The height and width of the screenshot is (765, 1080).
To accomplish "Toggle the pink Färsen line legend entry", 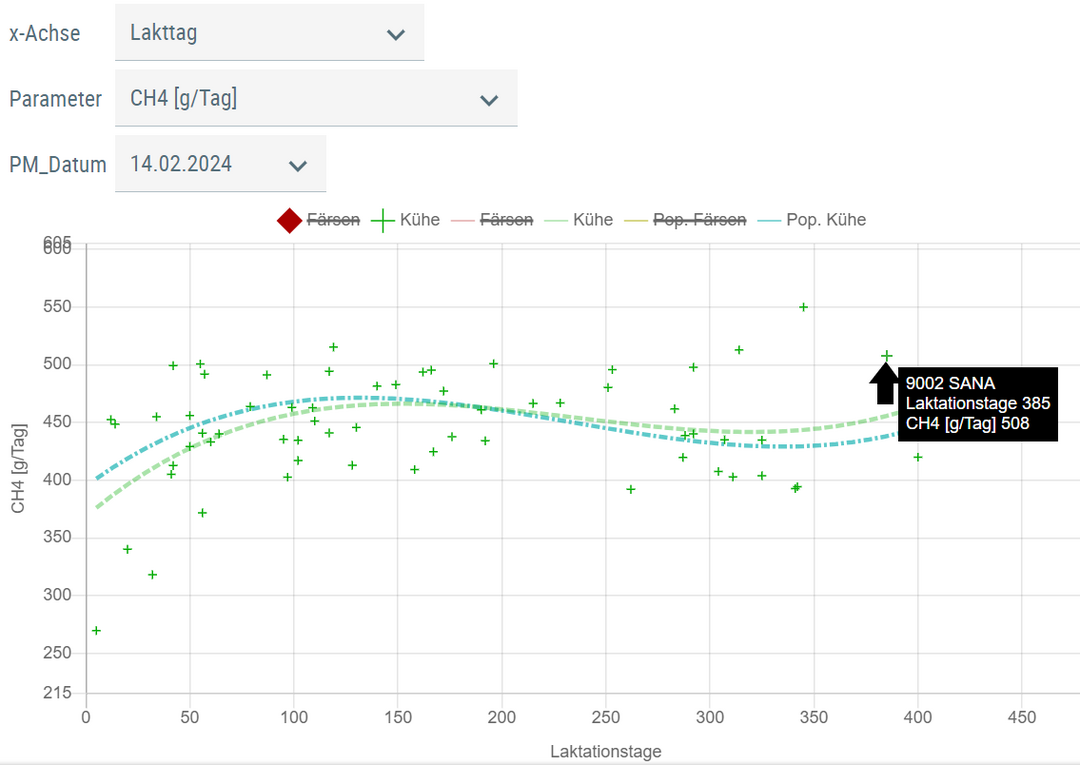I will coord(492,220).
